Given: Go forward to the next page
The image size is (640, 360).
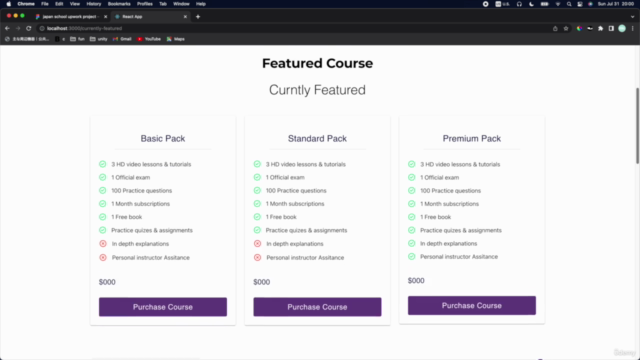Looking at the screenshot, I should coord(18,29).
